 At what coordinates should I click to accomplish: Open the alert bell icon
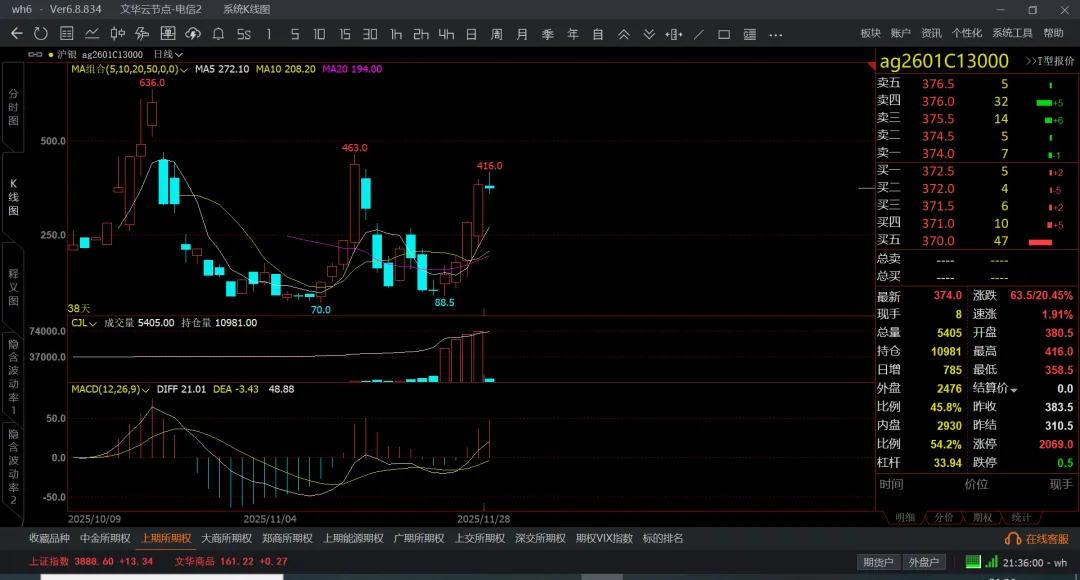point(218,34)
